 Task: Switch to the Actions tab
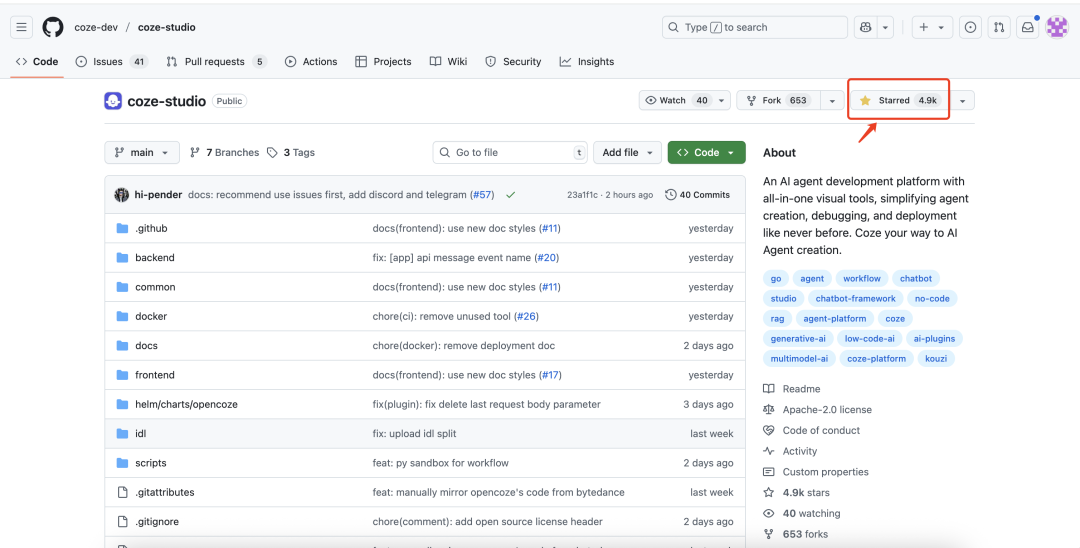pos(311,61)
